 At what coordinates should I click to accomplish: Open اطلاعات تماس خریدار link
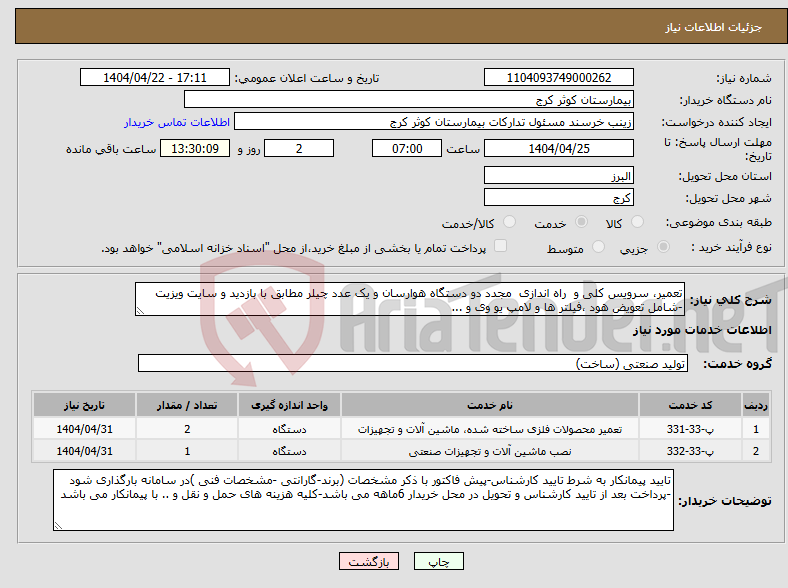pyautogui.click(x=177, y=122)
